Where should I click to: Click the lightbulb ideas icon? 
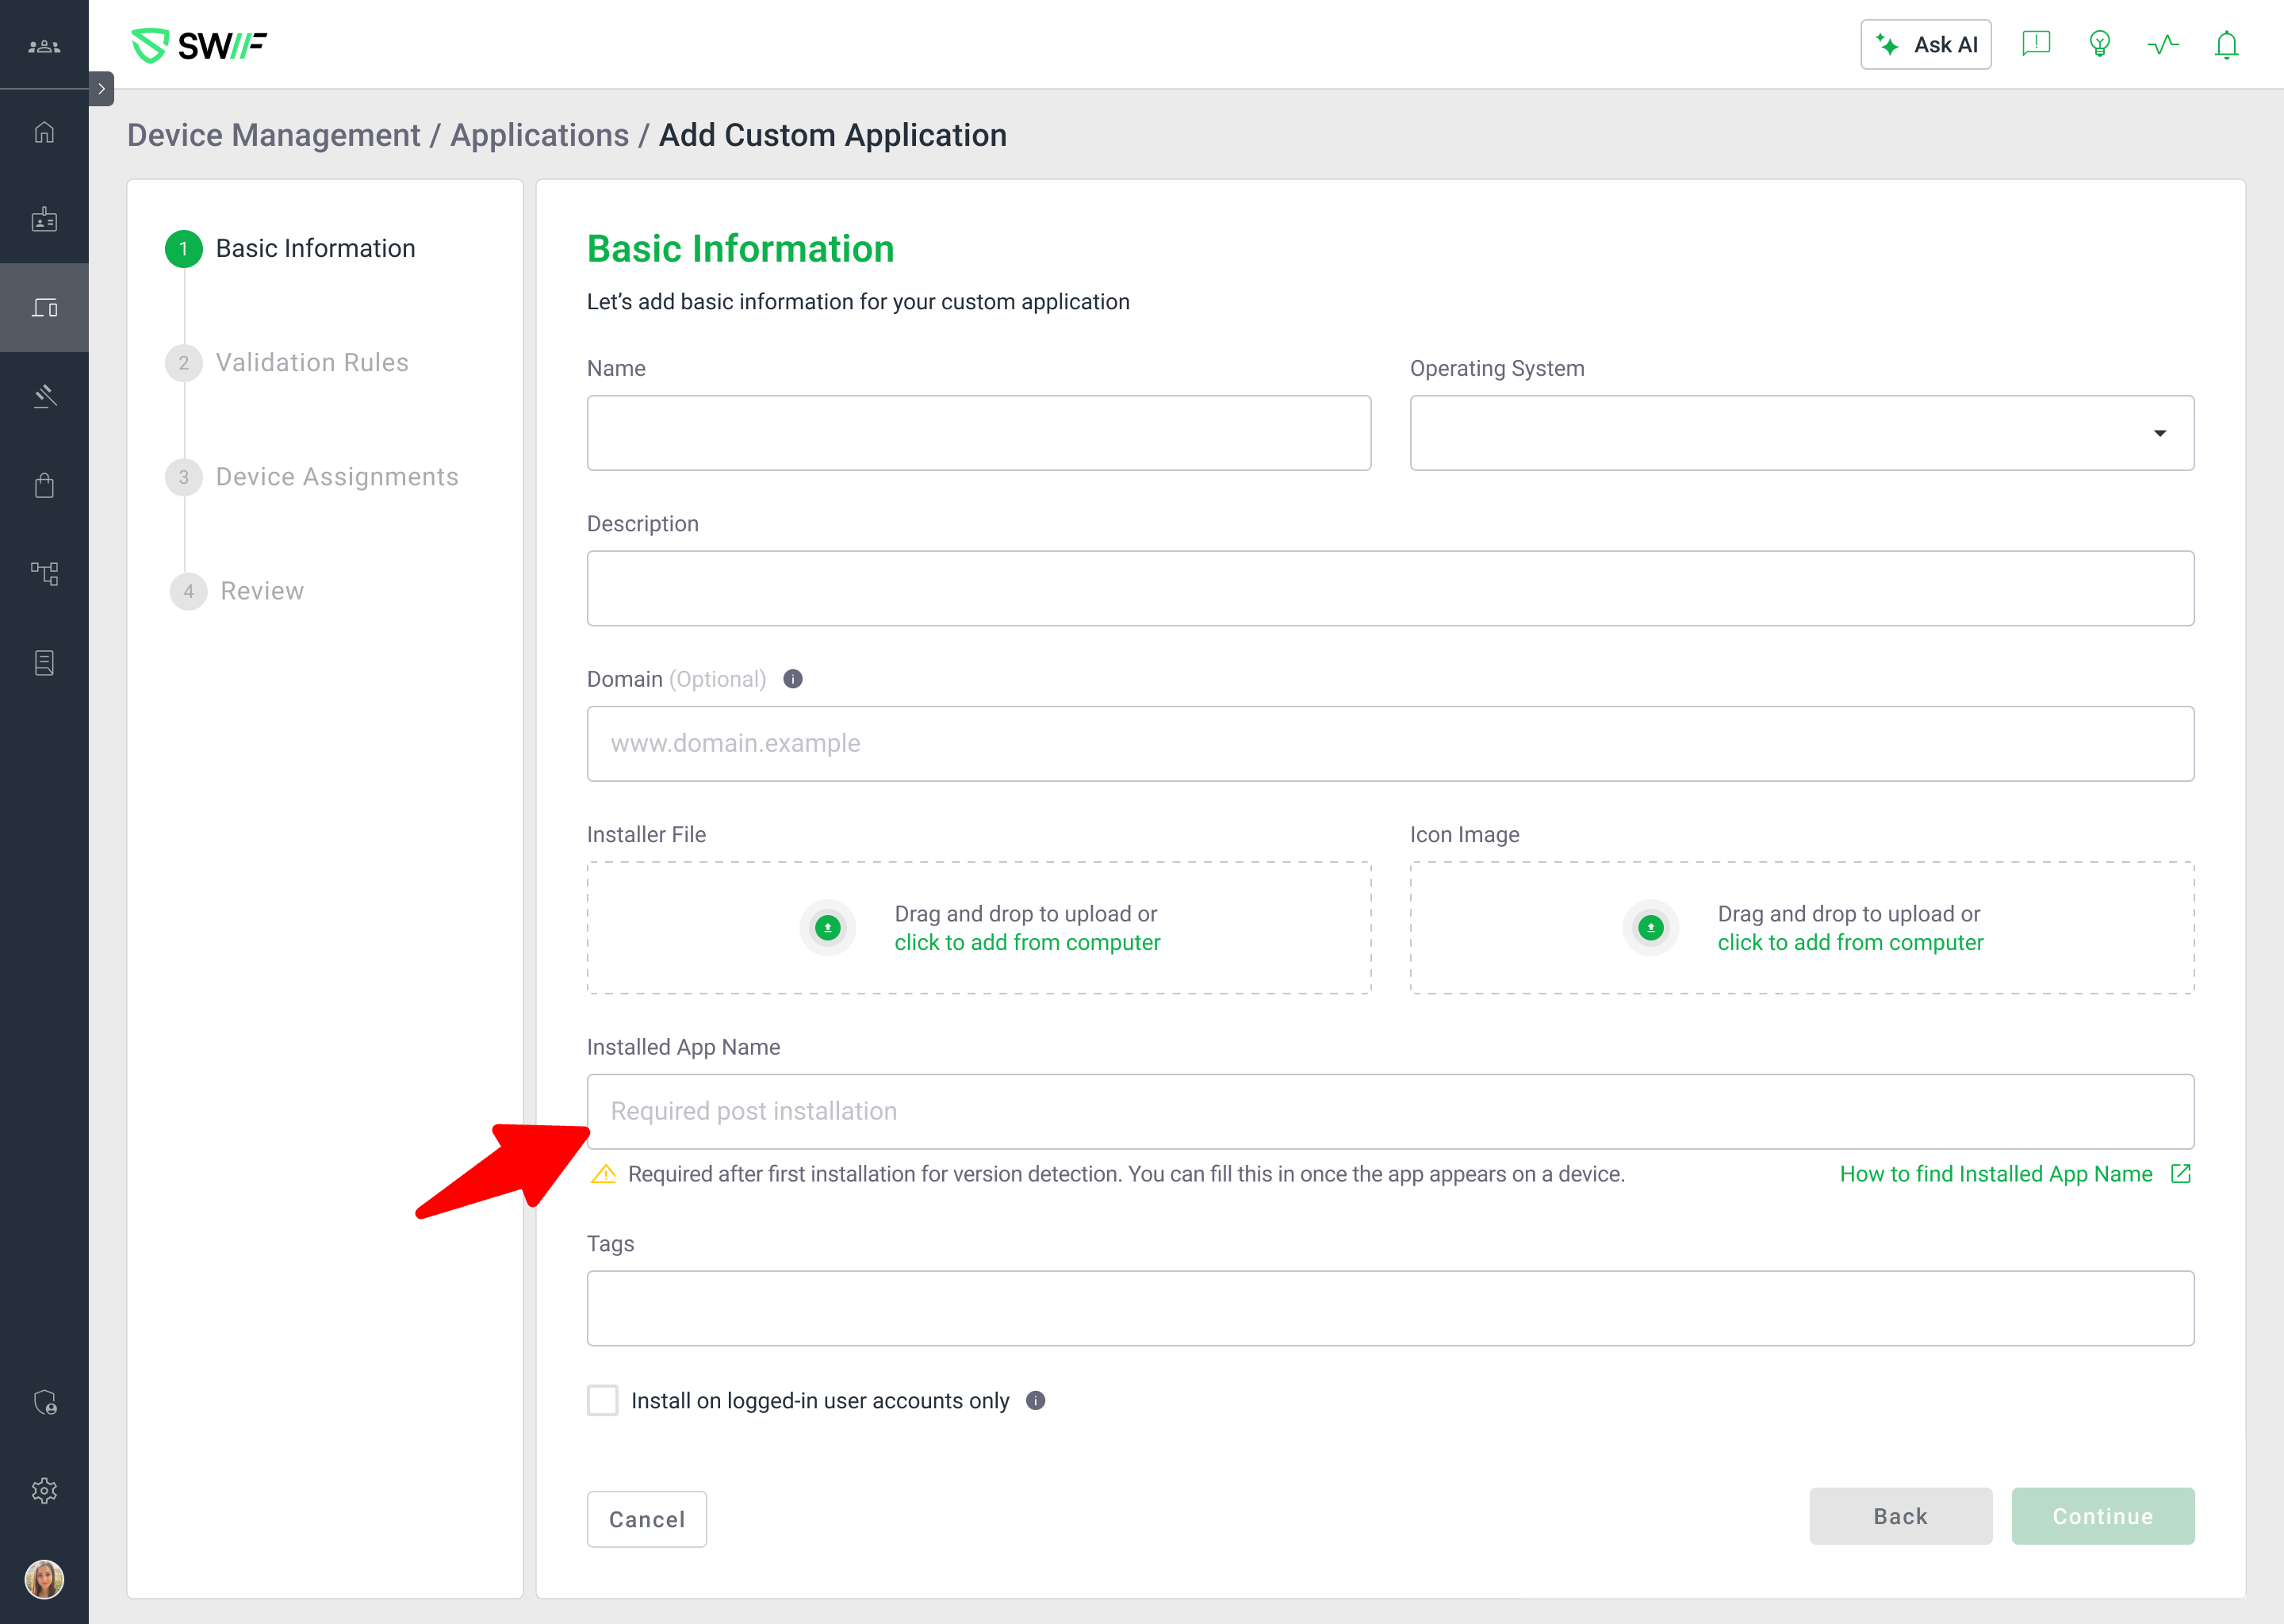2099,45
